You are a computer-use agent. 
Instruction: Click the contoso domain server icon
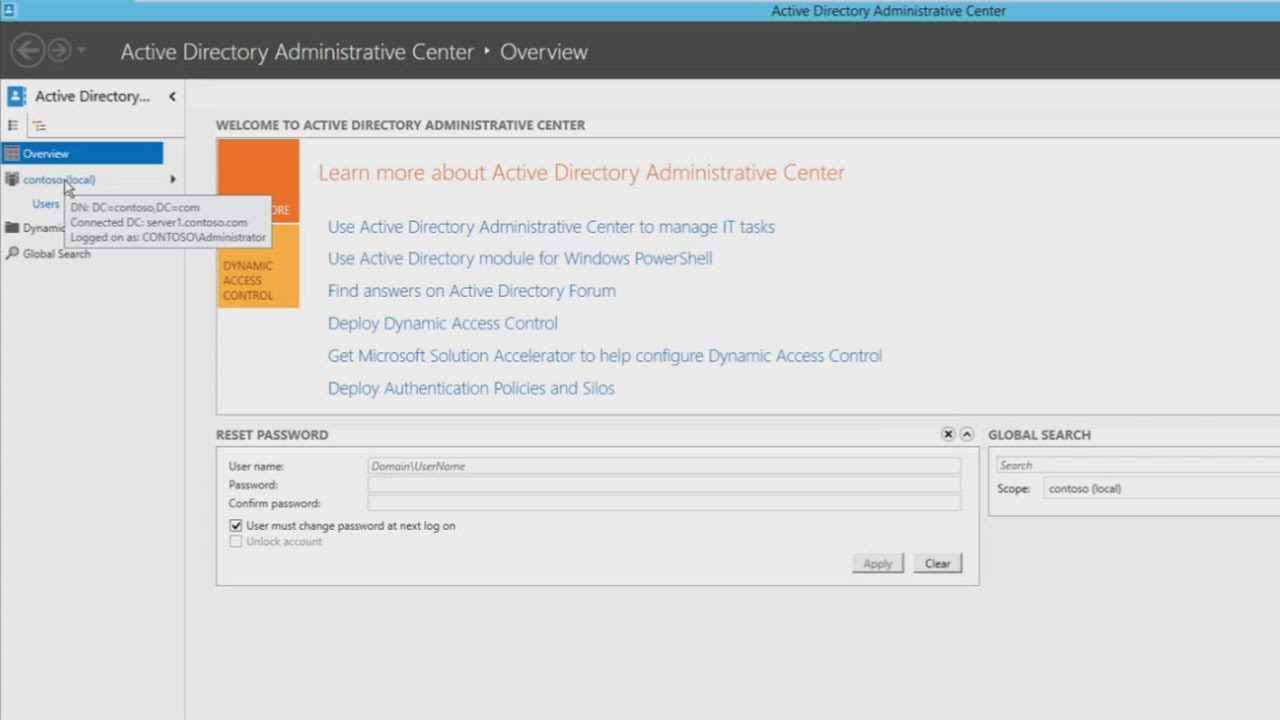[12, 179]
